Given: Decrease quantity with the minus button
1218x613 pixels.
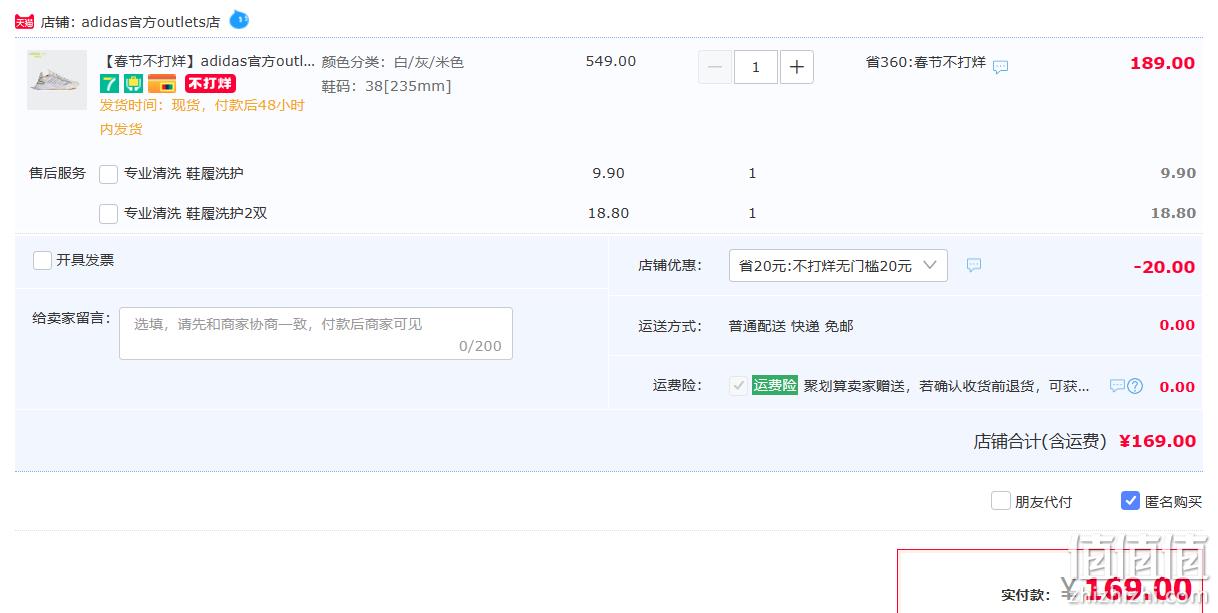Looking at the screenshot, I should click(715, 67).
